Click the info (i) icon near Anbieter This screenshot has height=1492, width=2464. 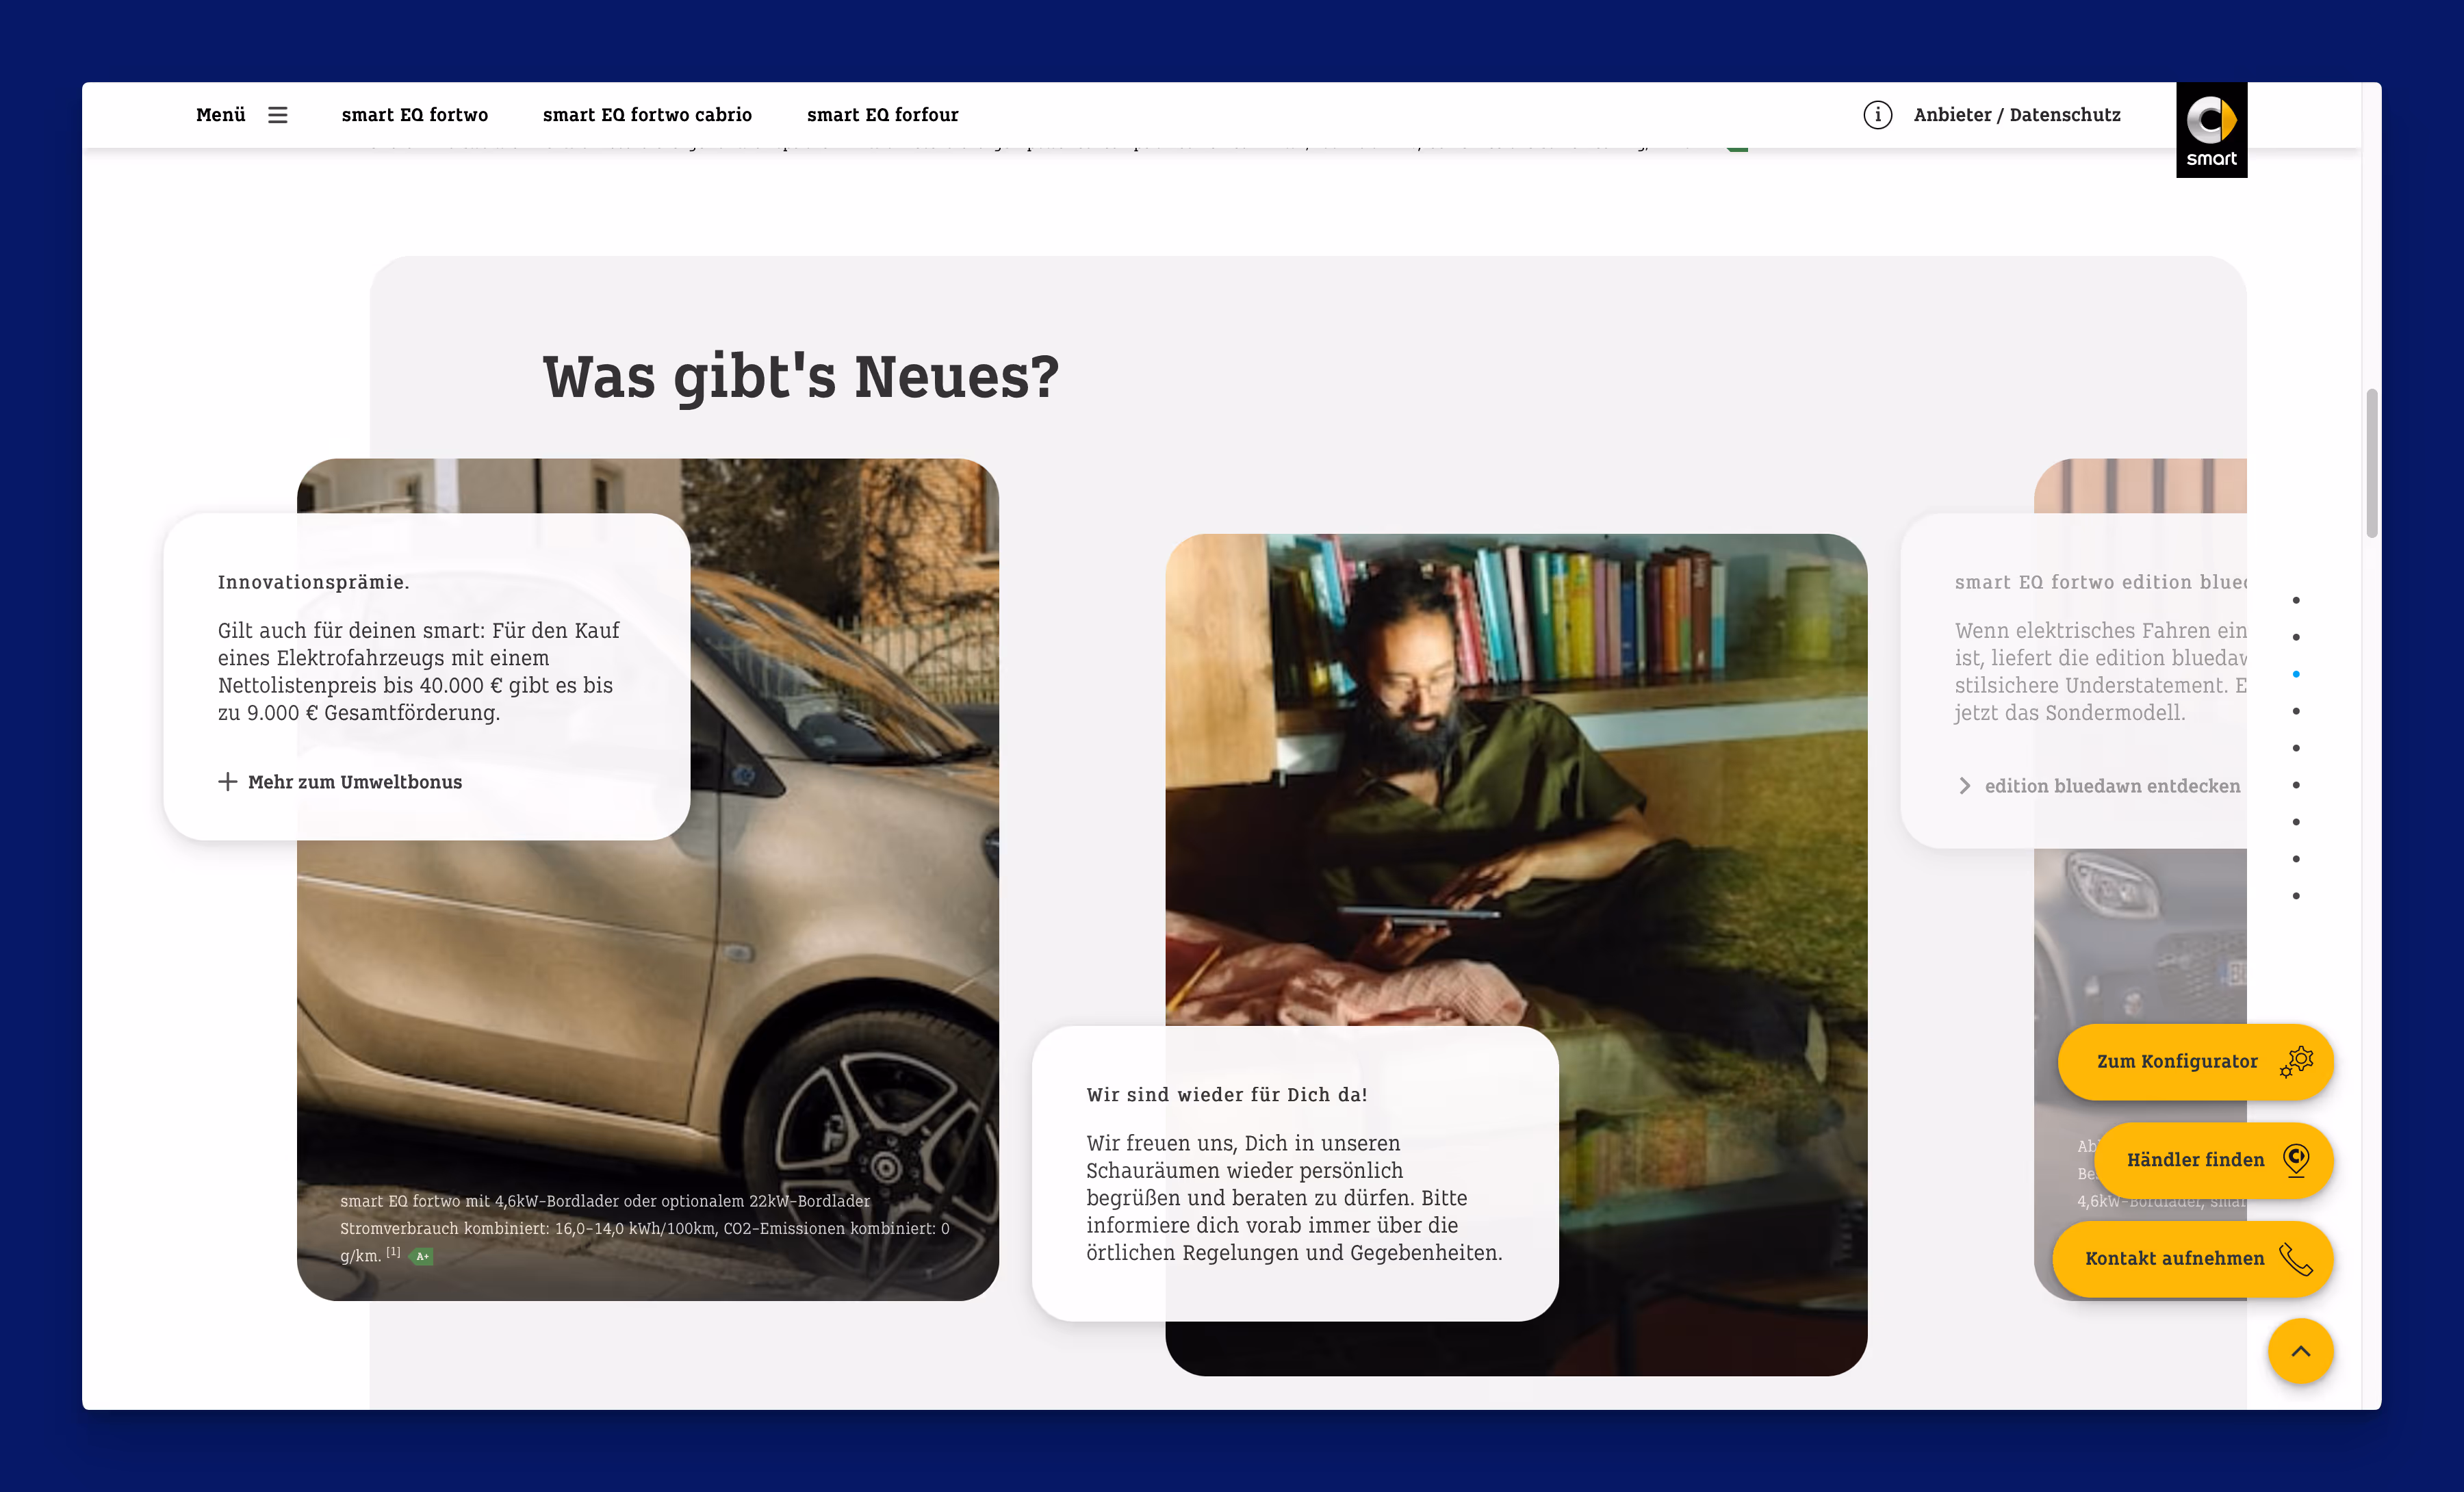1878,115
